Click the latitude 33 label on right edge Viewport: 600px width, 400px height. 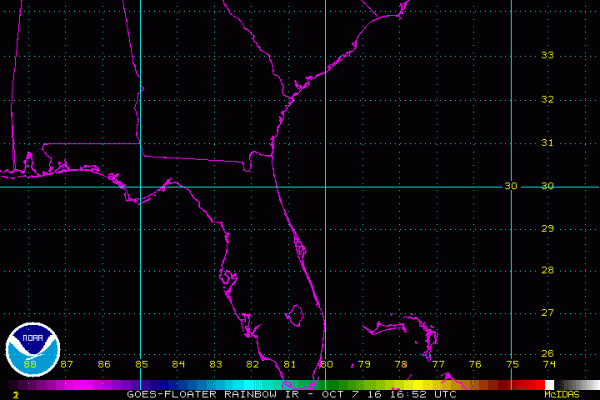tap(547, 55)
